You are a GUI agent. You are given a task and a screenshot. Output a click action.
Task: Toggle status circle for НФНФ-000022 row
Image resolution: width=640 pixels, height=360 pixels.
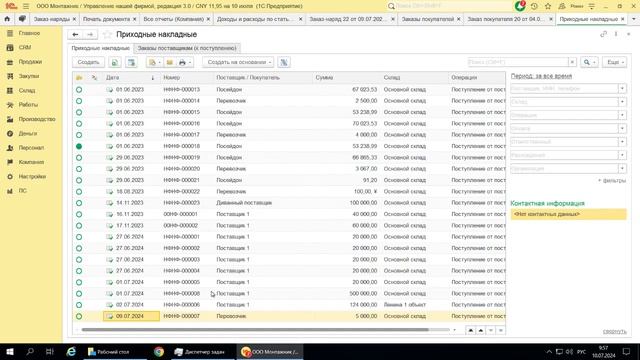coord(79,191)
